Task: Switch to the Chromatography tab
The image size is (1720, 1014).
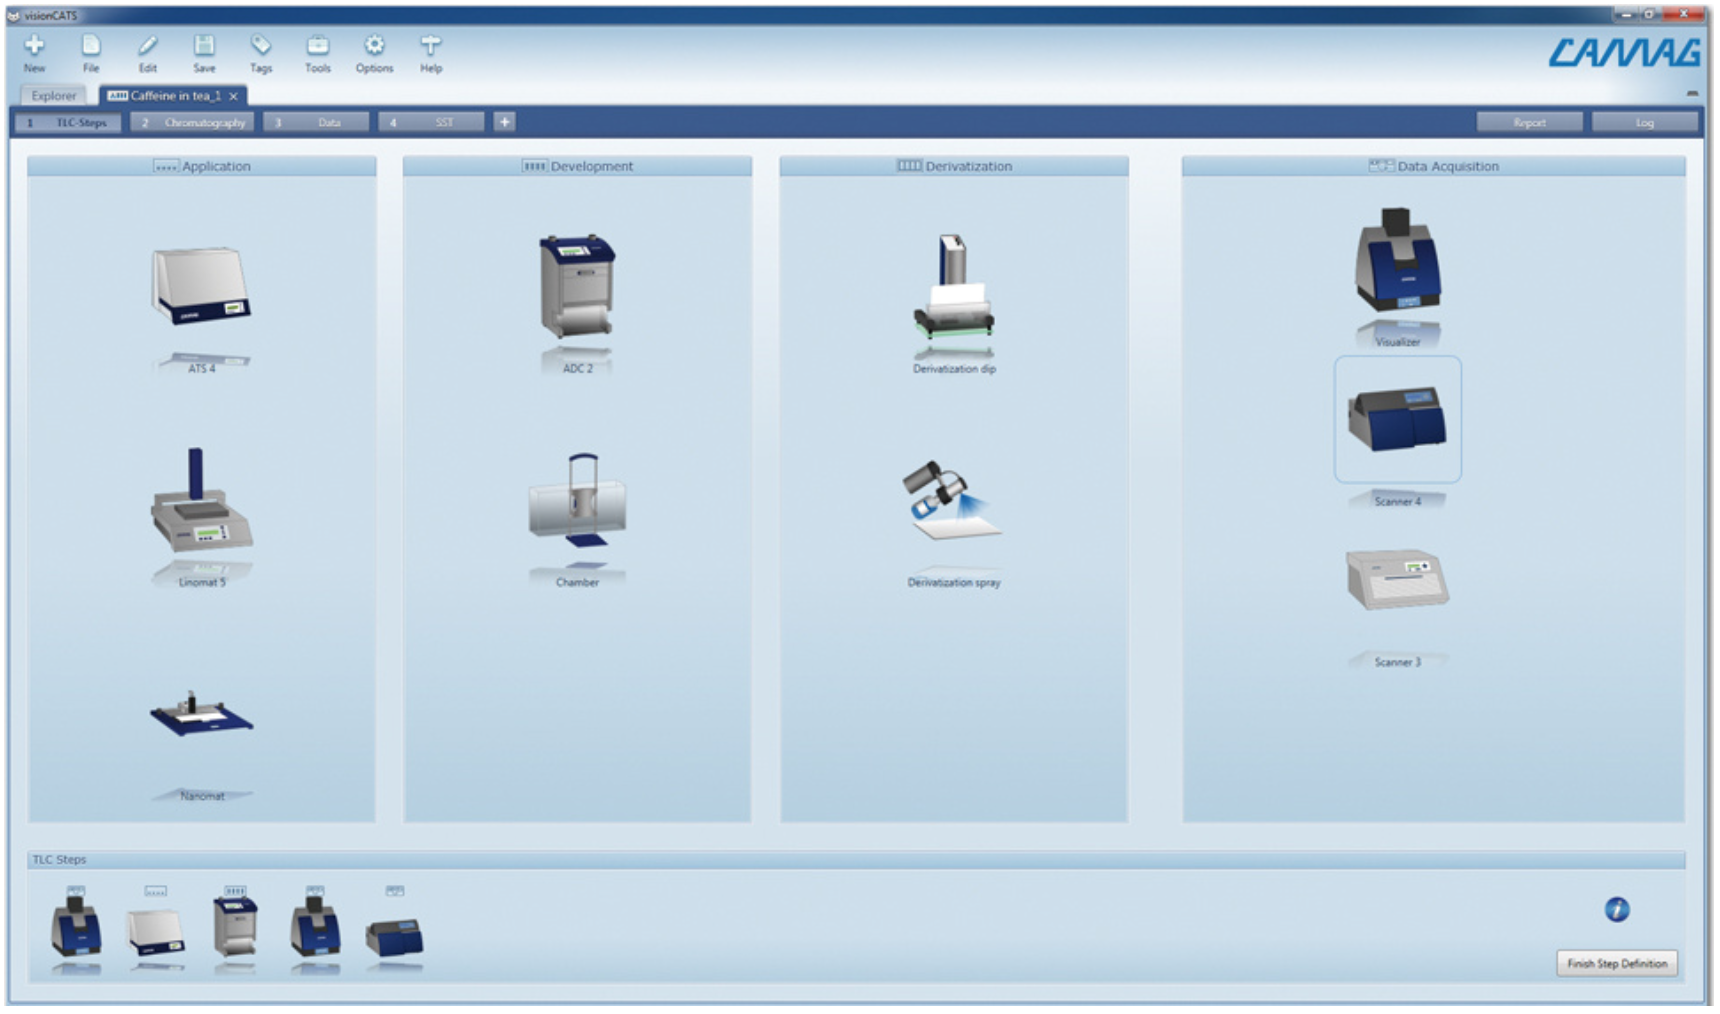Action: [x=194, y=121]
